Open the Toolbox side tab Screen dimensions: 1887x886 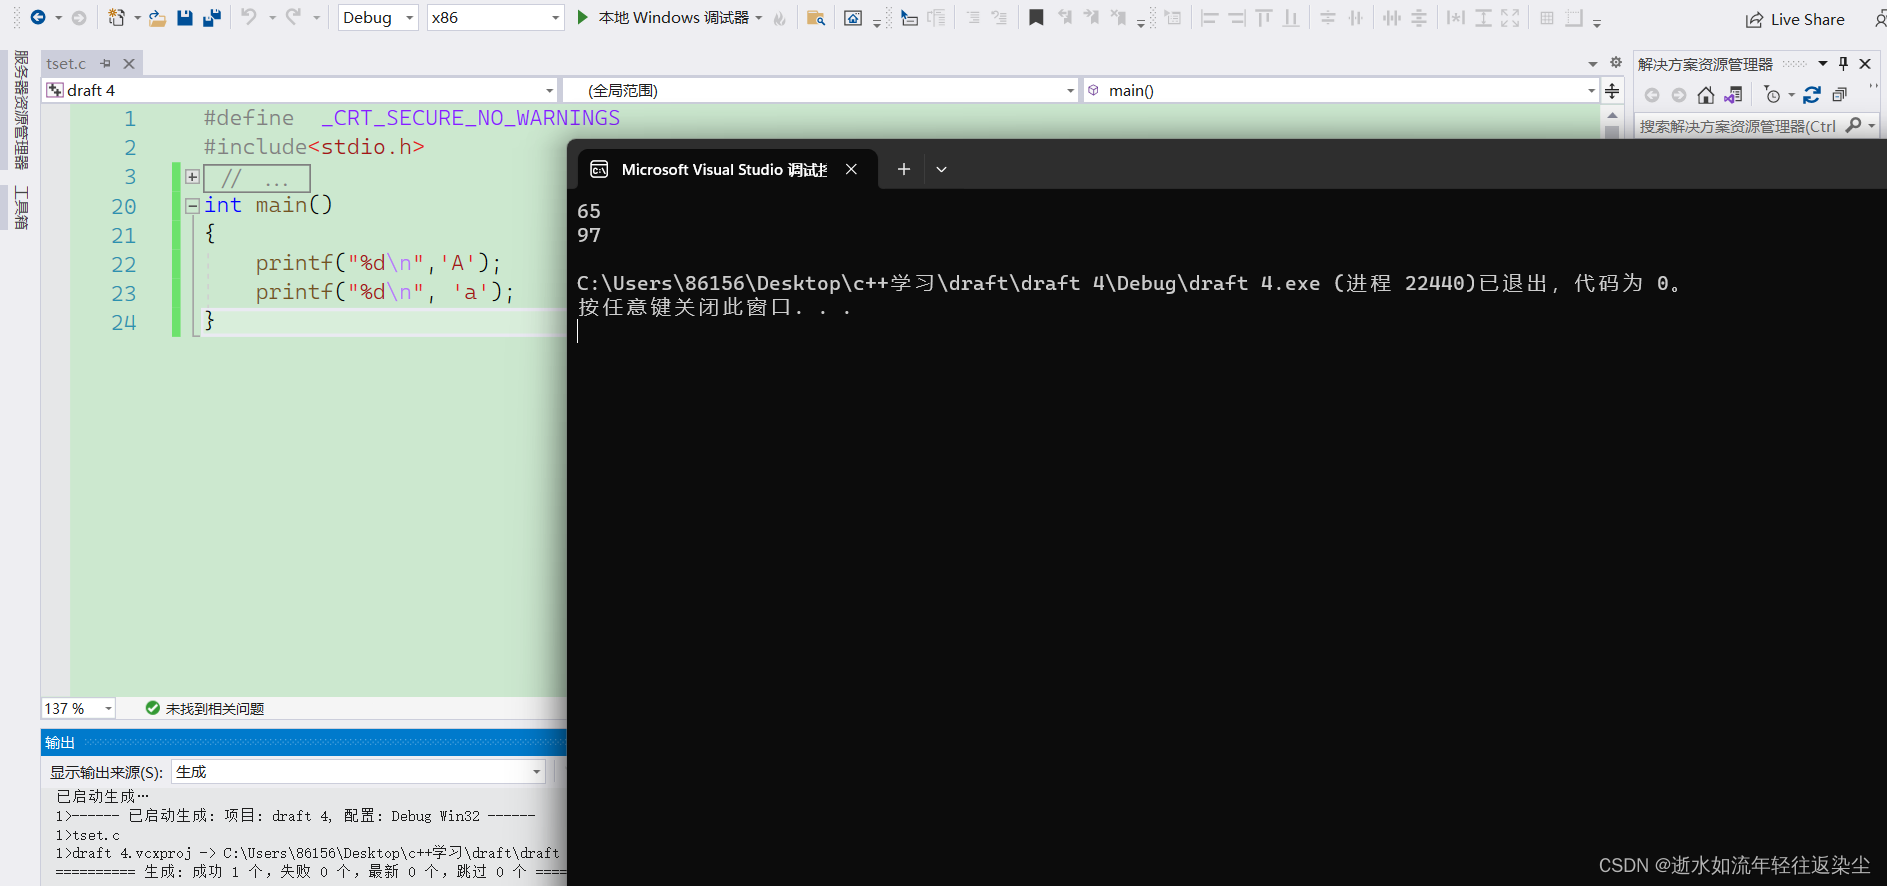point(21,207)
